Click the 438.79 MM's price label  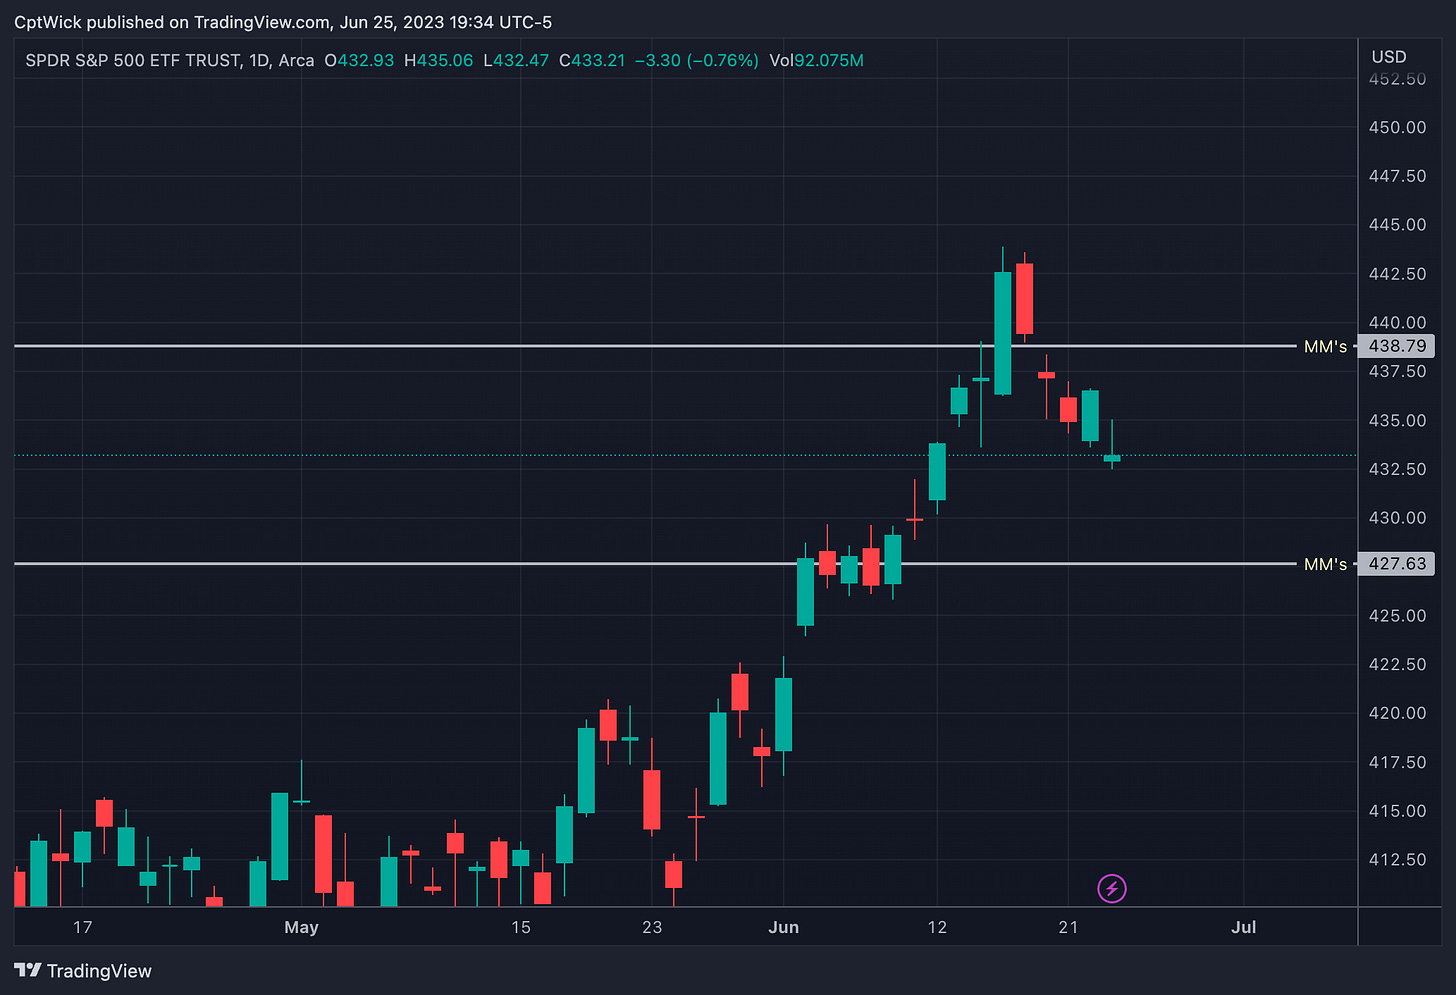coord(1397,346)
